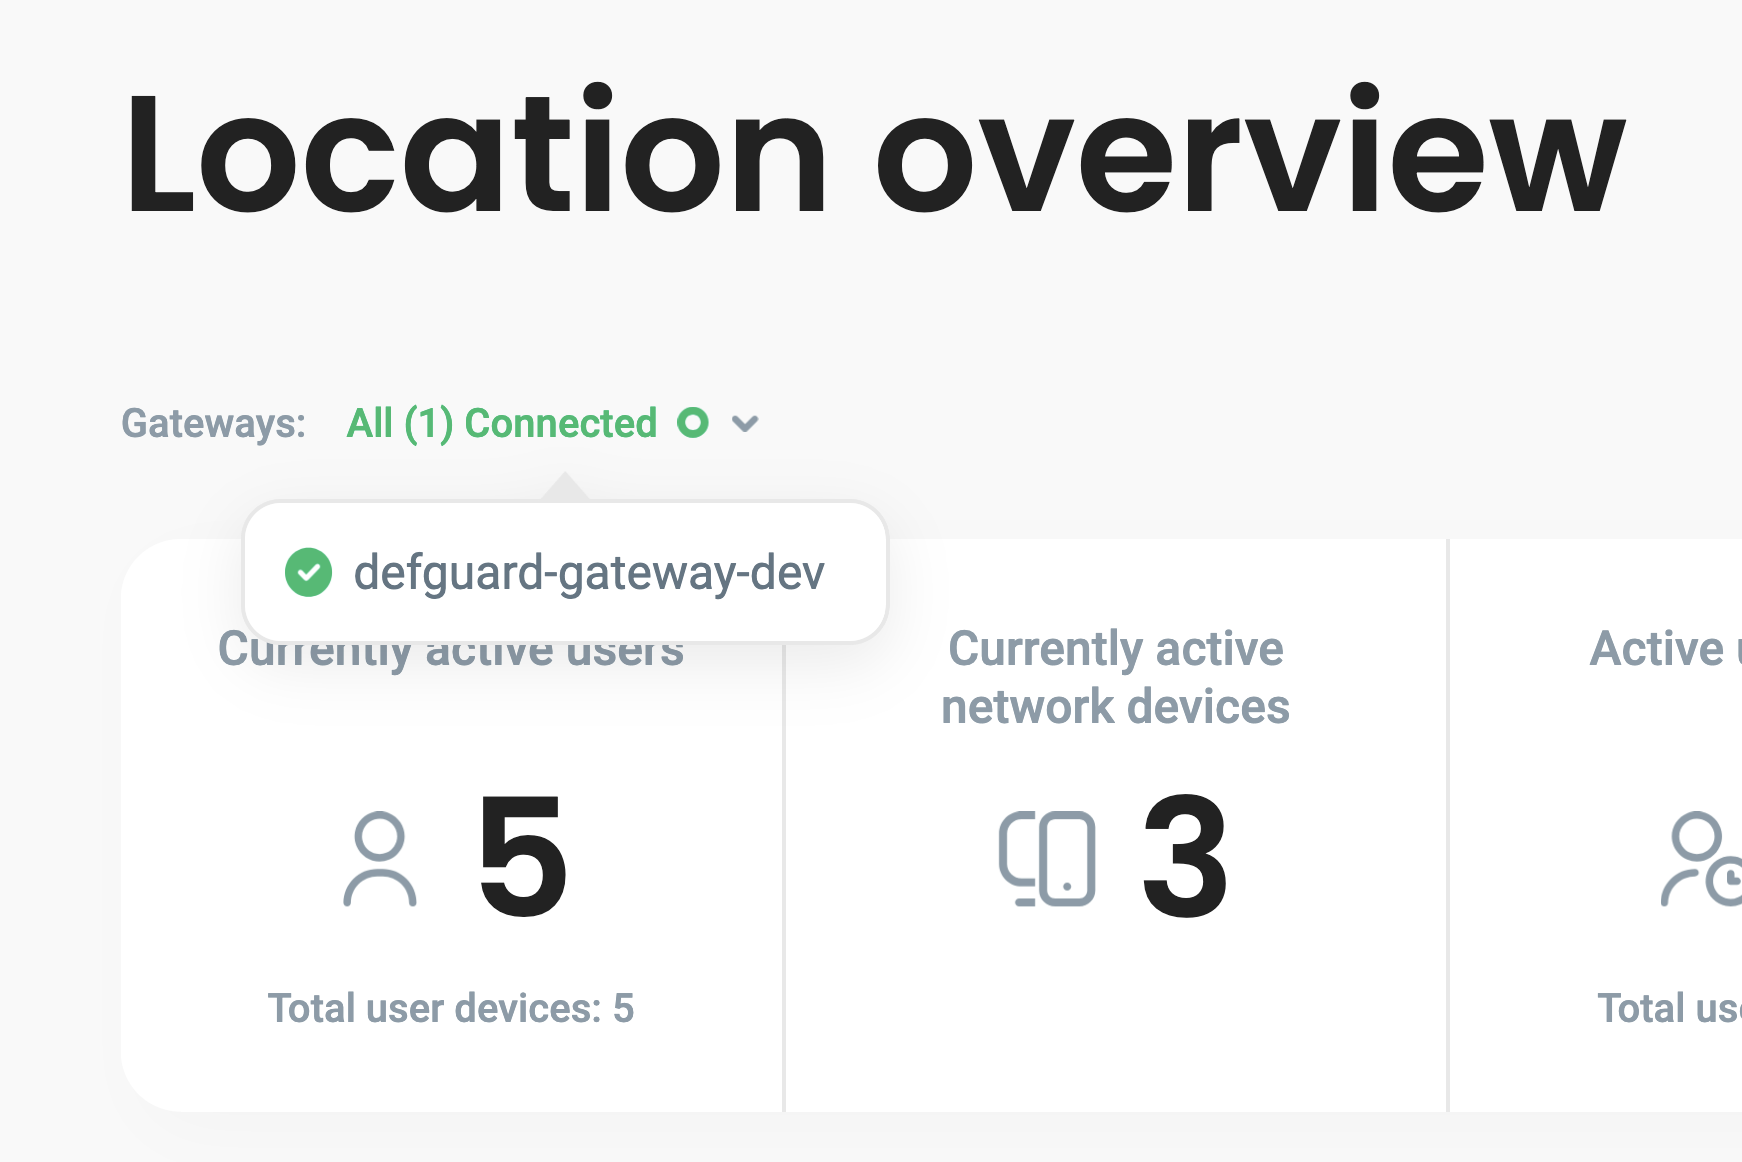Select defguard-gateway-dev in the gateway popover
Viewport: 1742px width, 1162px height.
pyautogui.click(x=588, y=573)
